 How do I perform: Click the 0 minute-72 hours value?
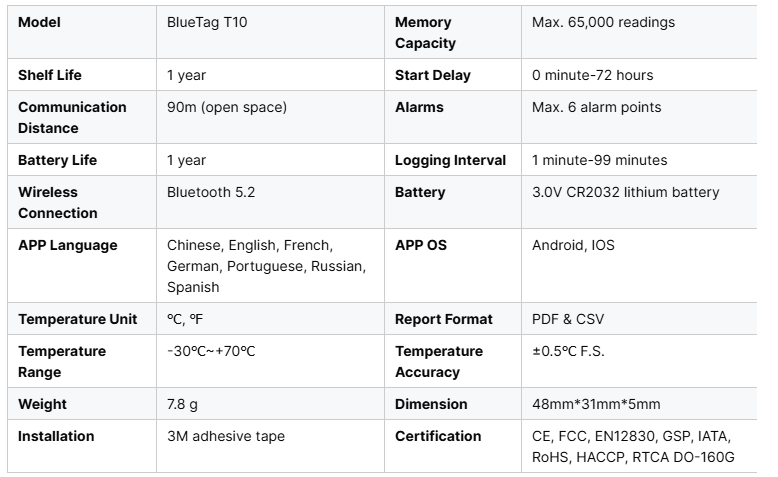click(592, 75)
